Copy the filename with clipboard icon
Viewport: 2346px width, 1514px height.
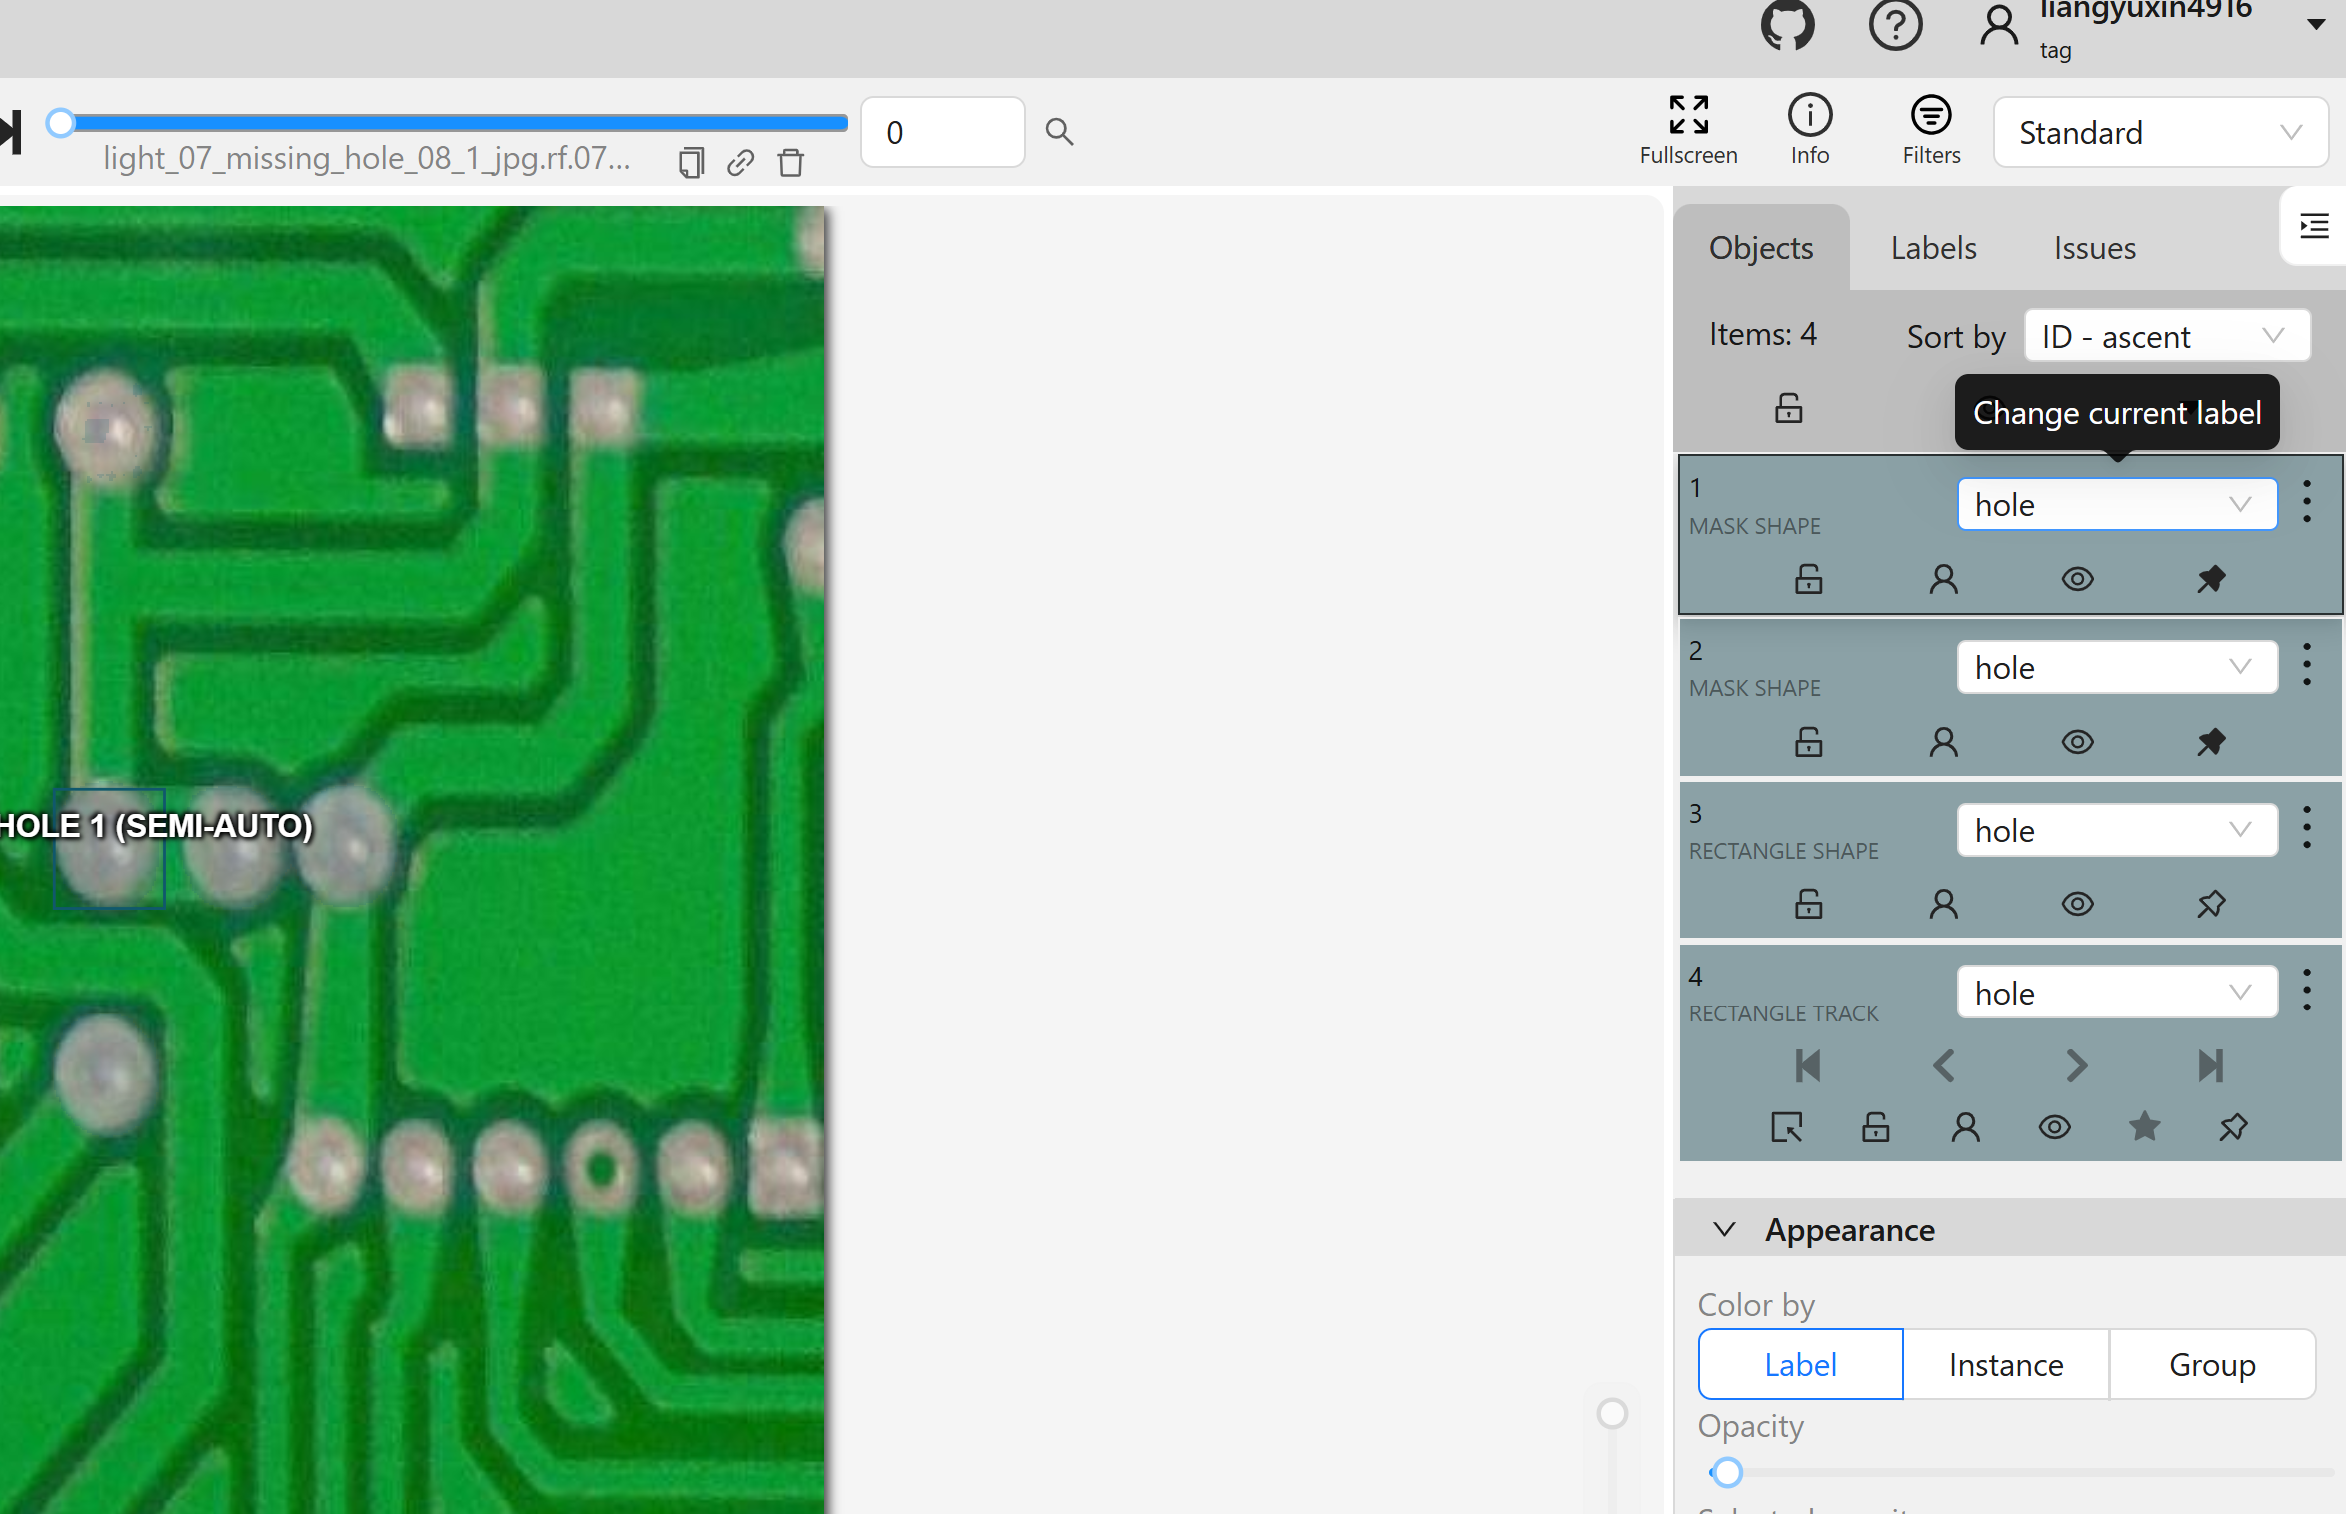(x=691, y=163)
